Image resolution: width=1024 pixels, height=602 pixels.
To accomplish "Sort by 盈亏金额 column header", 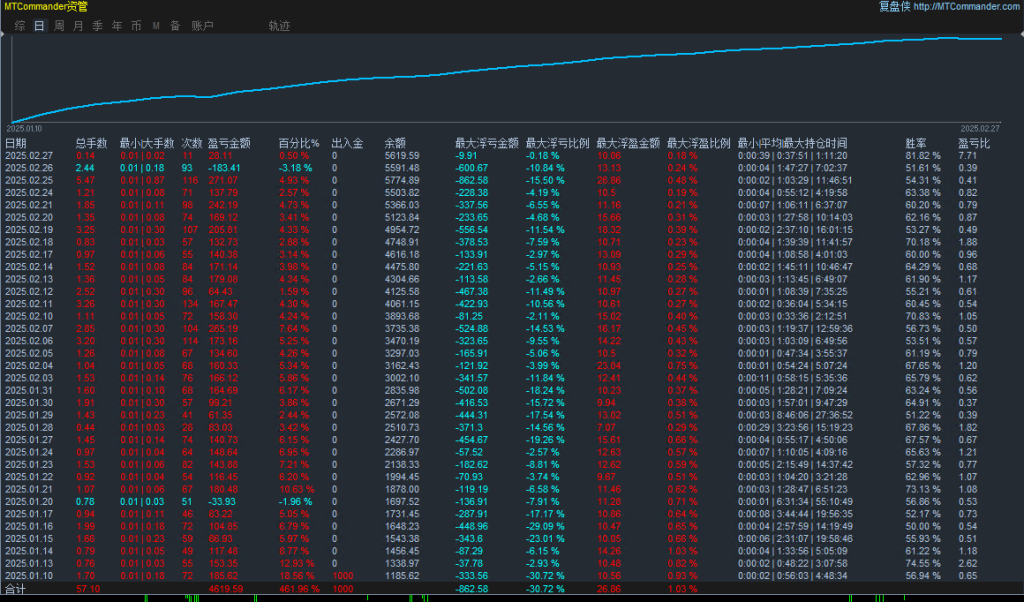I will pos(228,143).
